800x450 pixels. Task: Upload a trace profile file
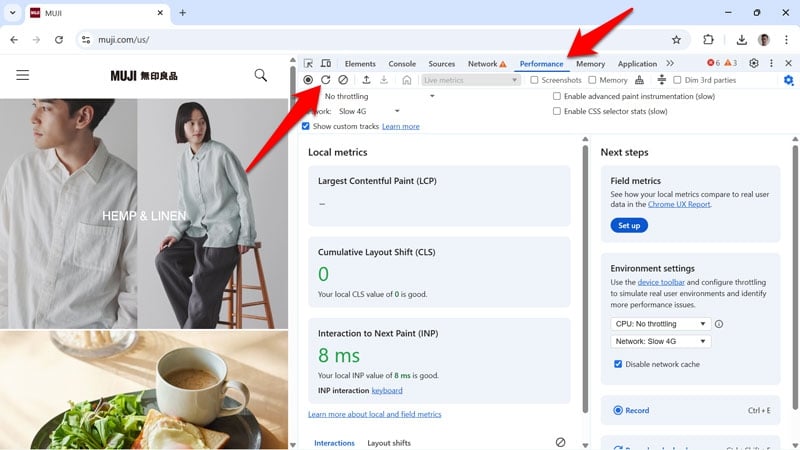(366, 80)
